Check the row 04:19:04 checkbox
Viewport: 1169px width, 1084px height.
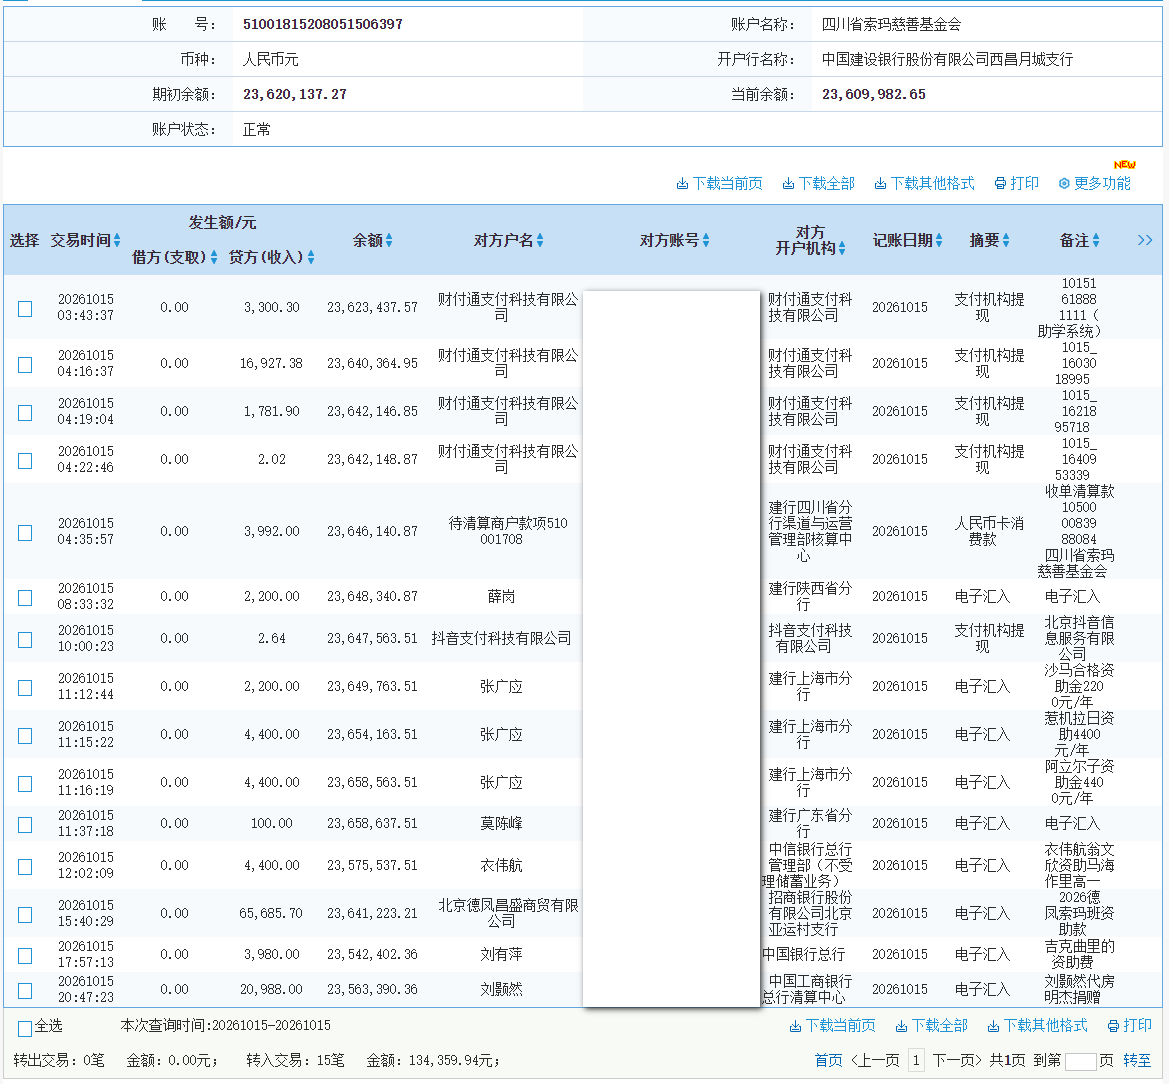pyautogui.click(x=25, y=413)
